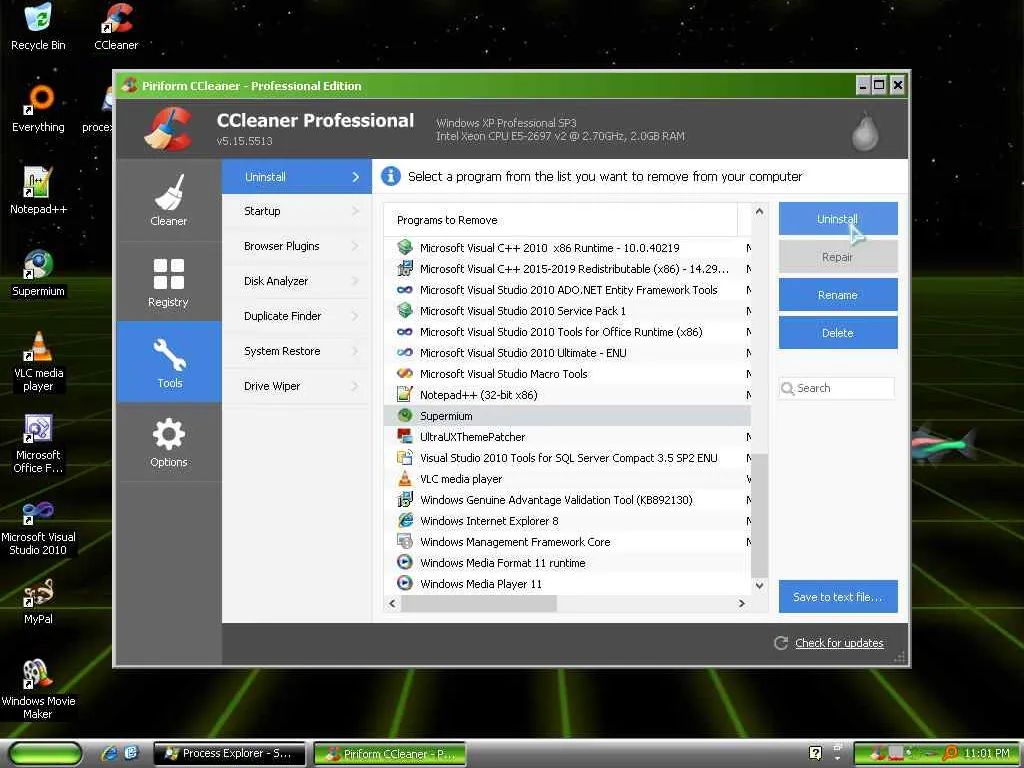This screenshot has height=768, width=1024.
Task: Select the MyPal desktop shortcut
Action: (x=38, y=601)
